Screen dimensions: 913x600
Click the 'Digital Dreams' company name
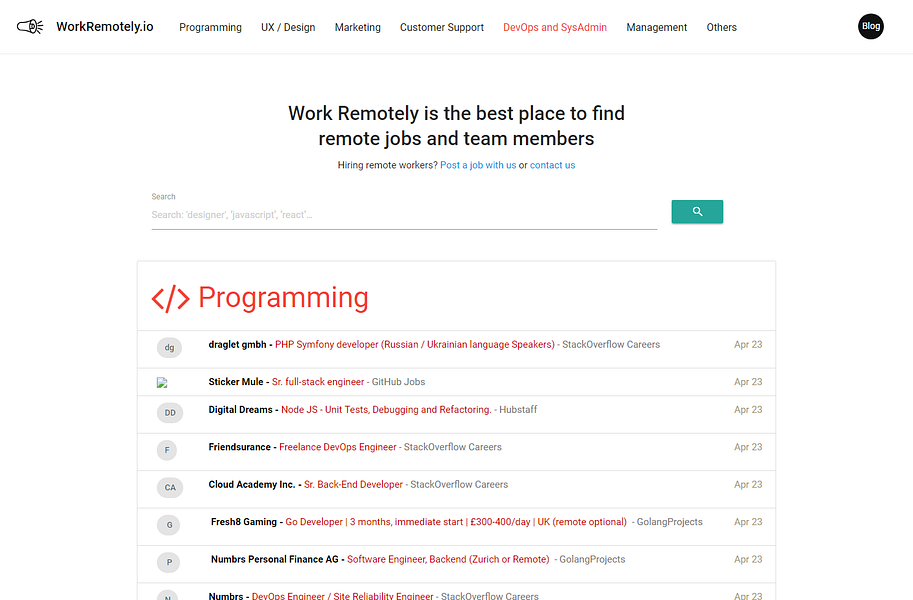240,410
